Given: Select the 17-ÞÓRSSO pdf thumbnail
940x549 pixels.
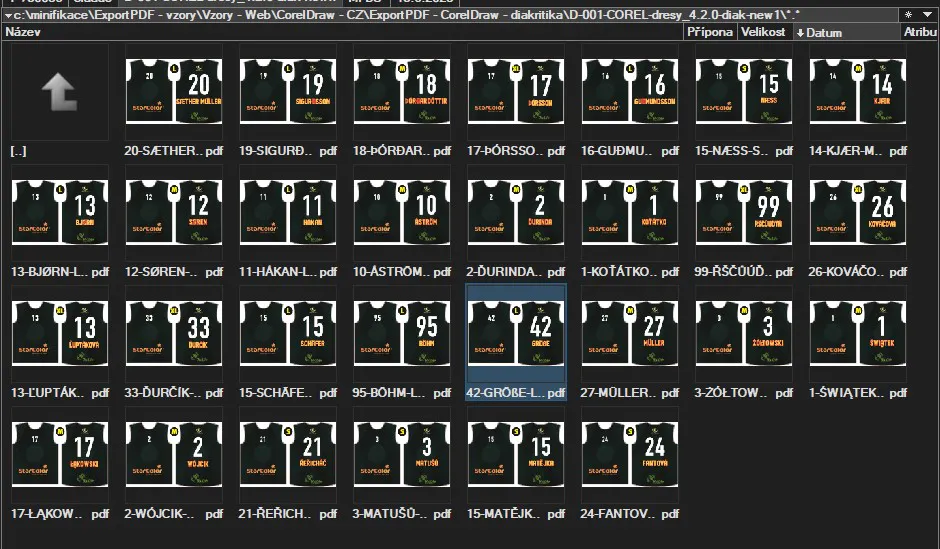Looking at the screenshot, I should point(516,92).
